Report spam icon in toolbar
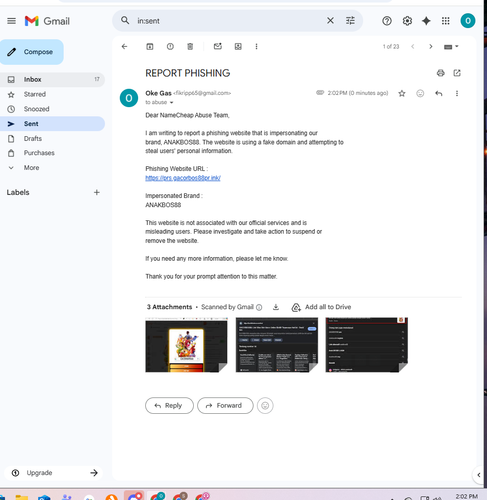Screen dimensions: 487x500 pos(170,46)
